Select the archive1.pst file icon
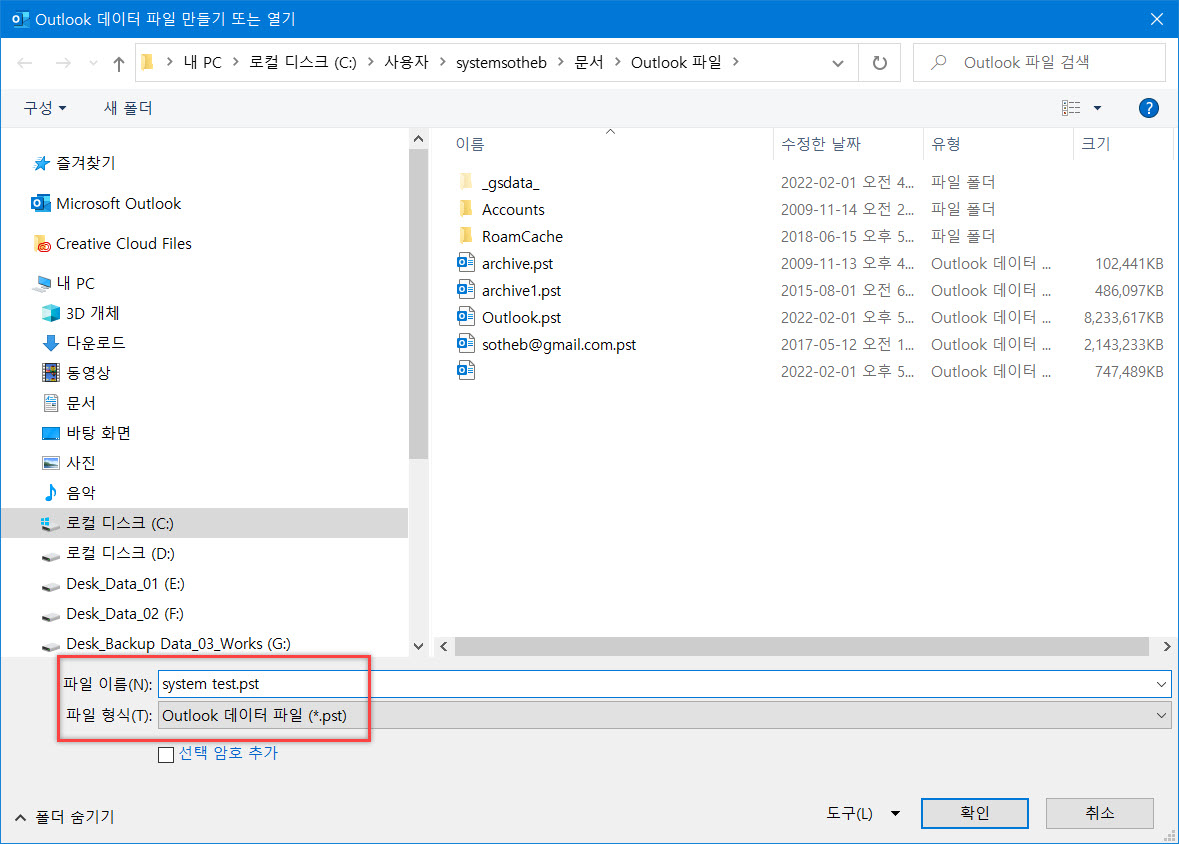1179x844 pixels. point(465,290)
